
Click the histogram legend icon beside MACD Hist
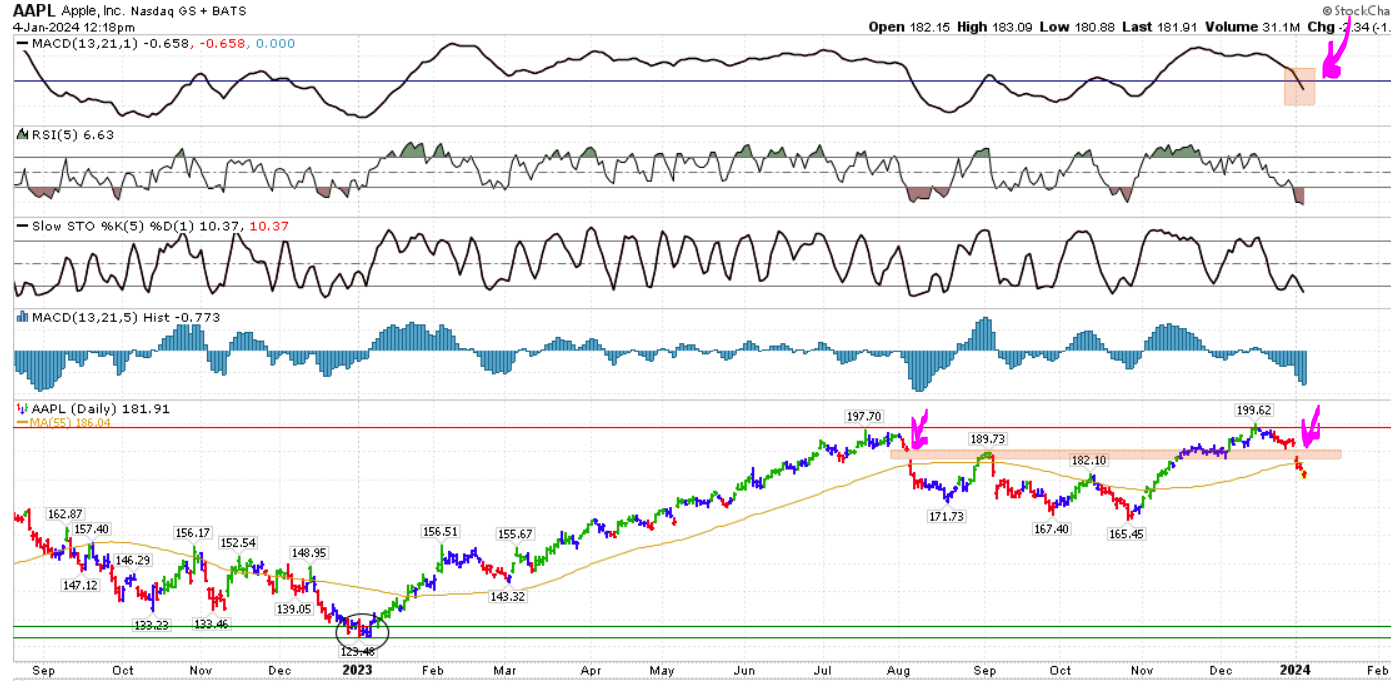tap(23, 317)
